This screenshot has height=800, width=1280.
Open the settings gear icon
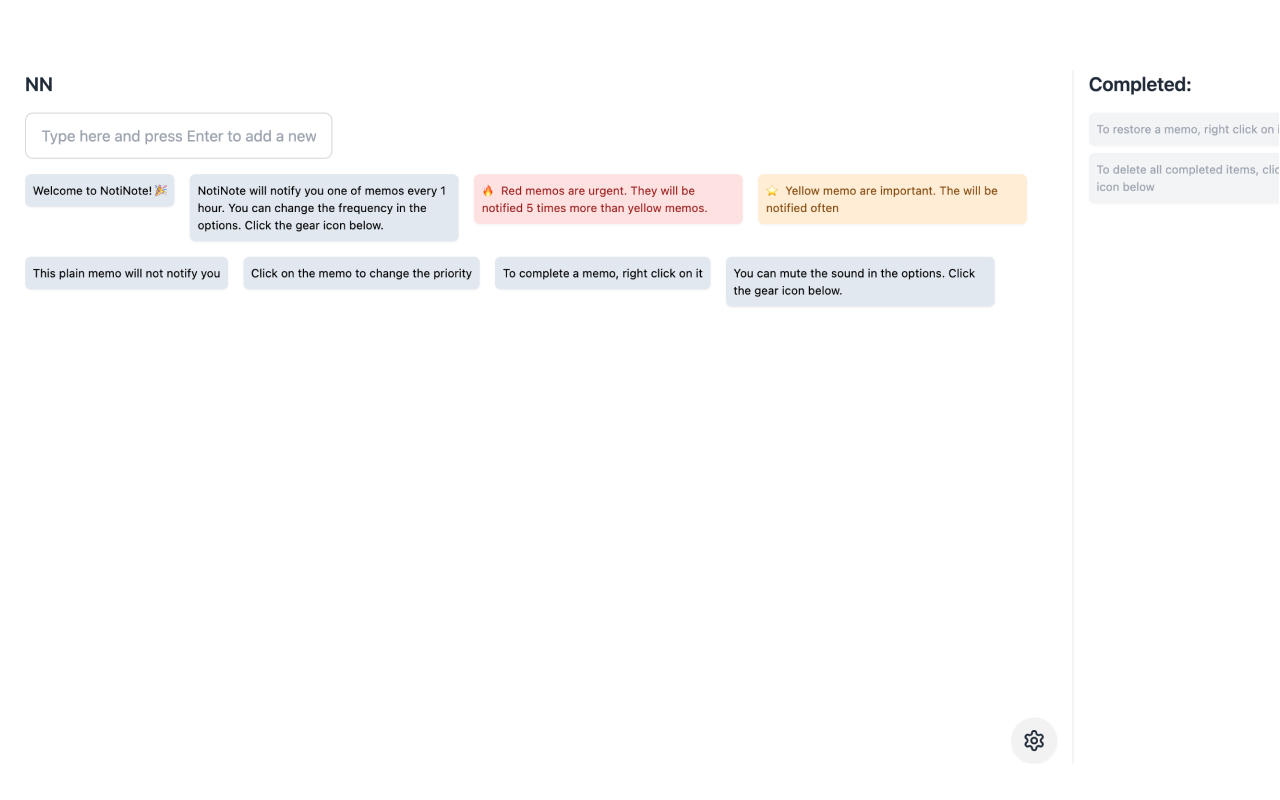(x=1033, y=740)
